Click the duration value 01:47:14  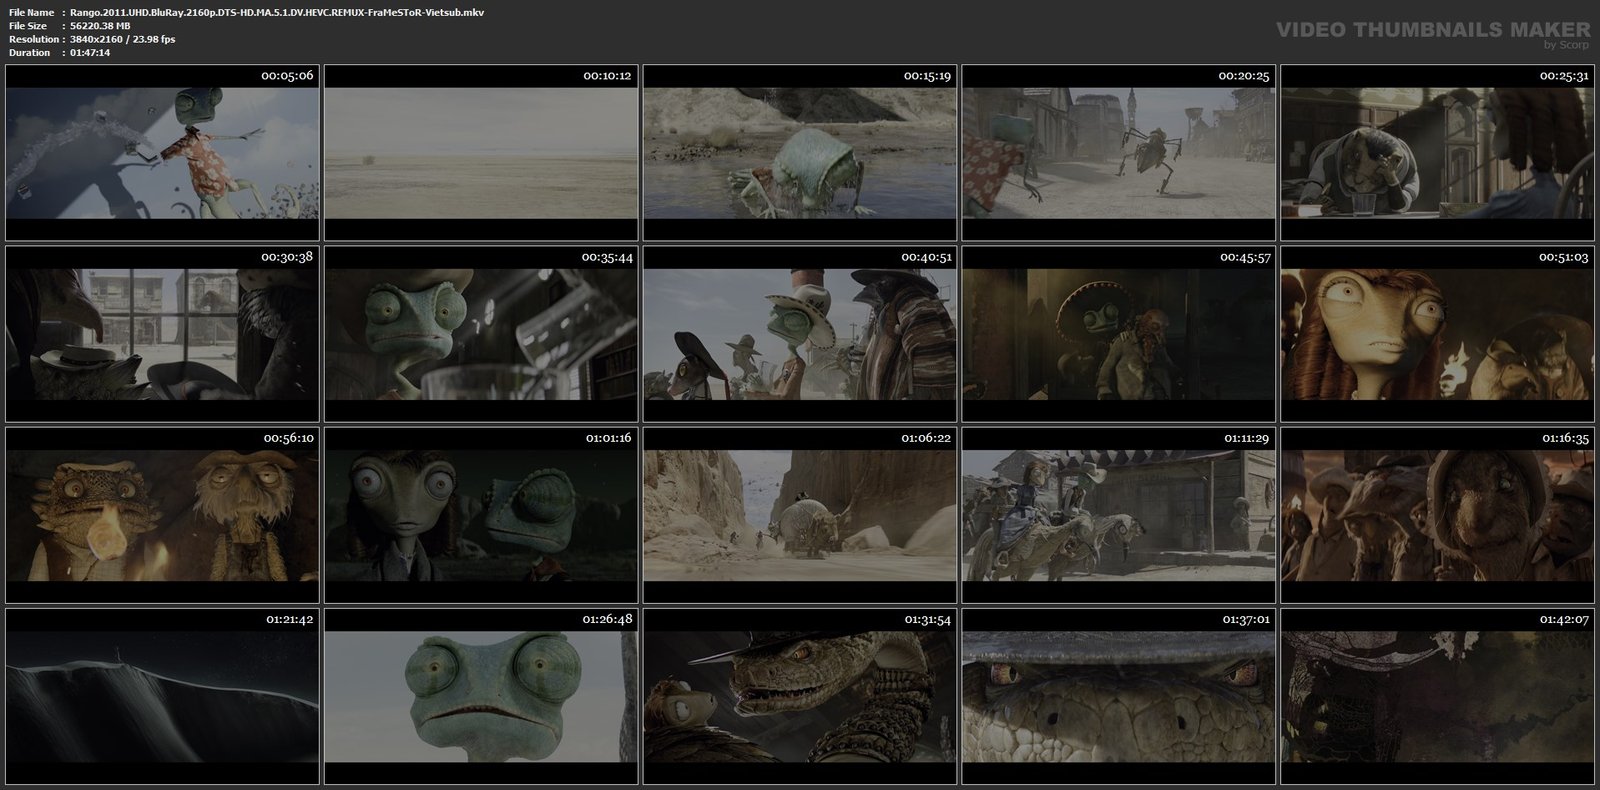pos(90,52)
